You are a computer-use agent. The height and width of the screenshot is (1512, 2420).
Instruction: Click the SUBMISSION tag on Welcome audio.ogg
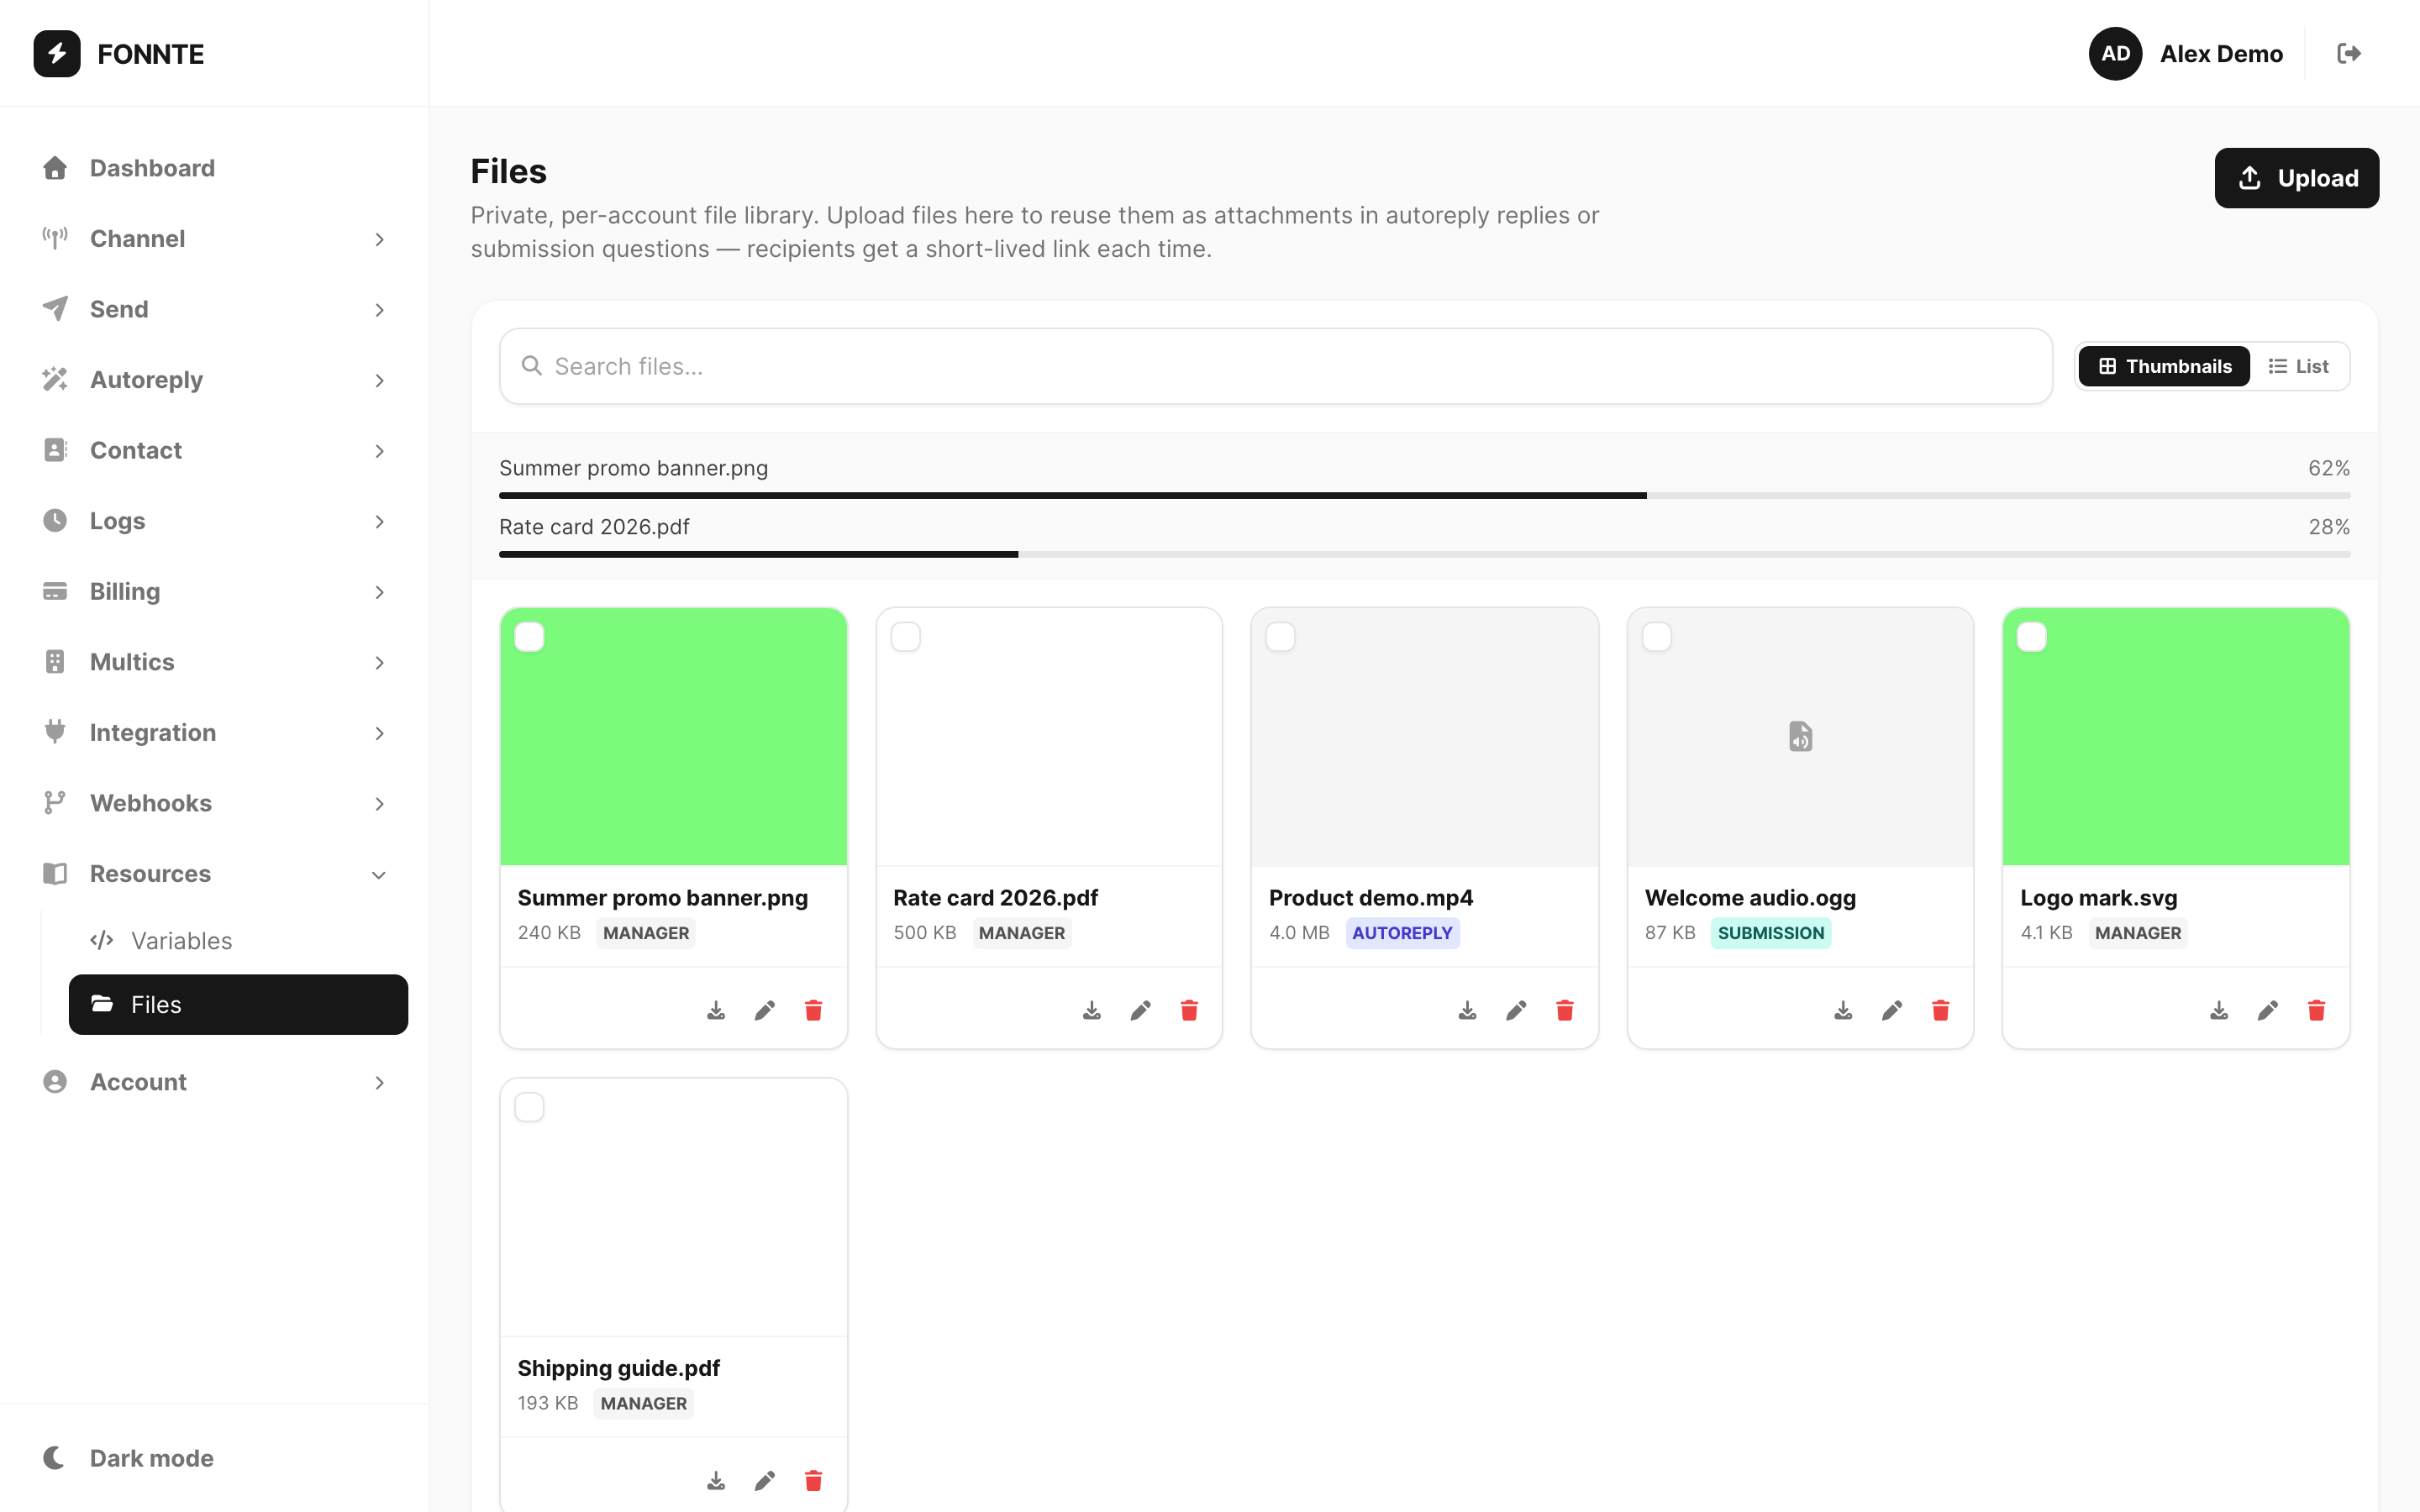click(1770, 932)
